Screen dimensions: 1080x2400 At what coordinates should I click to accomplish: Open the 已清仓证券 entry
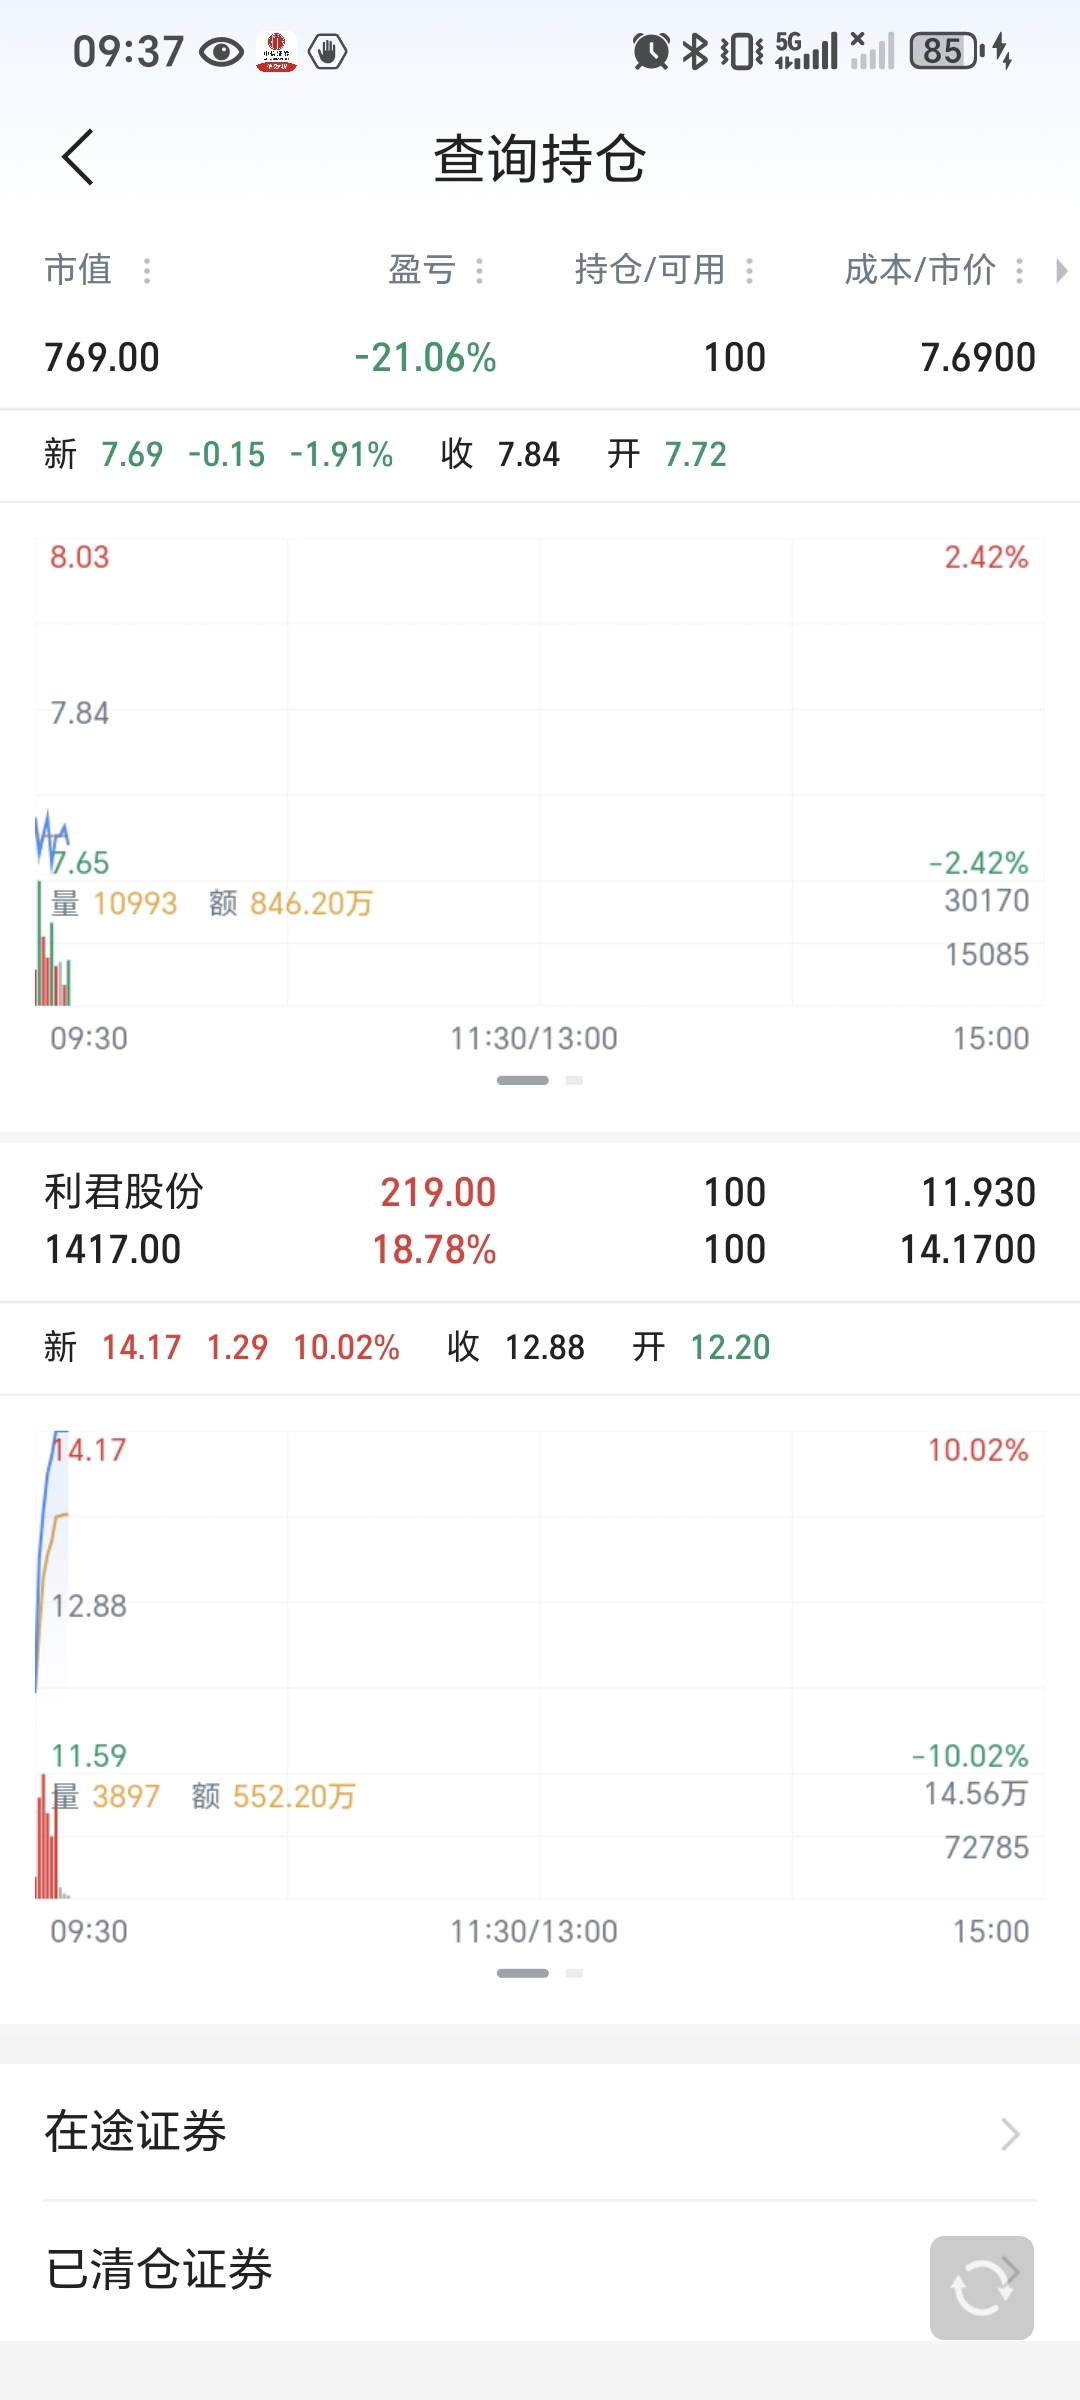pyautogui.click(x=540, y=2269)
